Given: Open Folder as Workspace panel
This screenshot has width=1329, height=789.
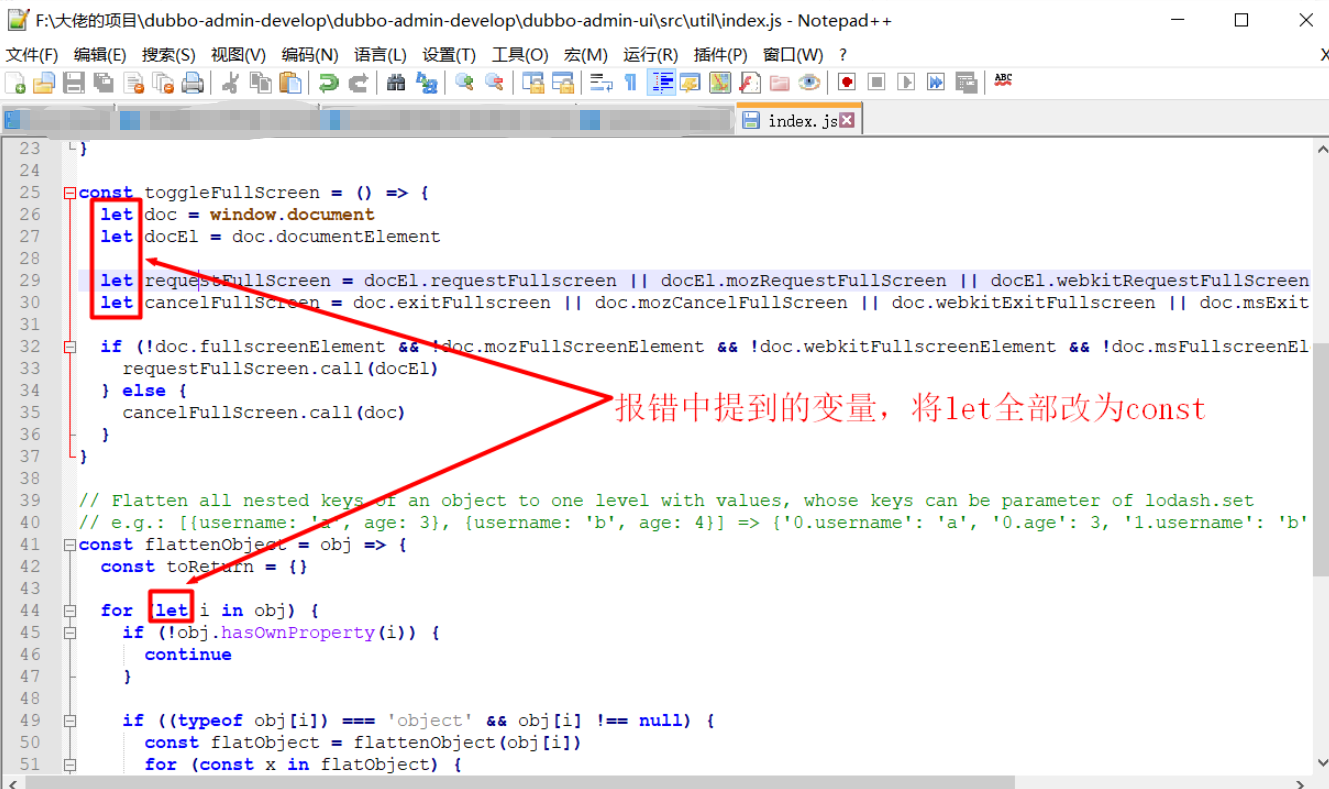Looking at the screenshot, I should [x=779, y=82].
